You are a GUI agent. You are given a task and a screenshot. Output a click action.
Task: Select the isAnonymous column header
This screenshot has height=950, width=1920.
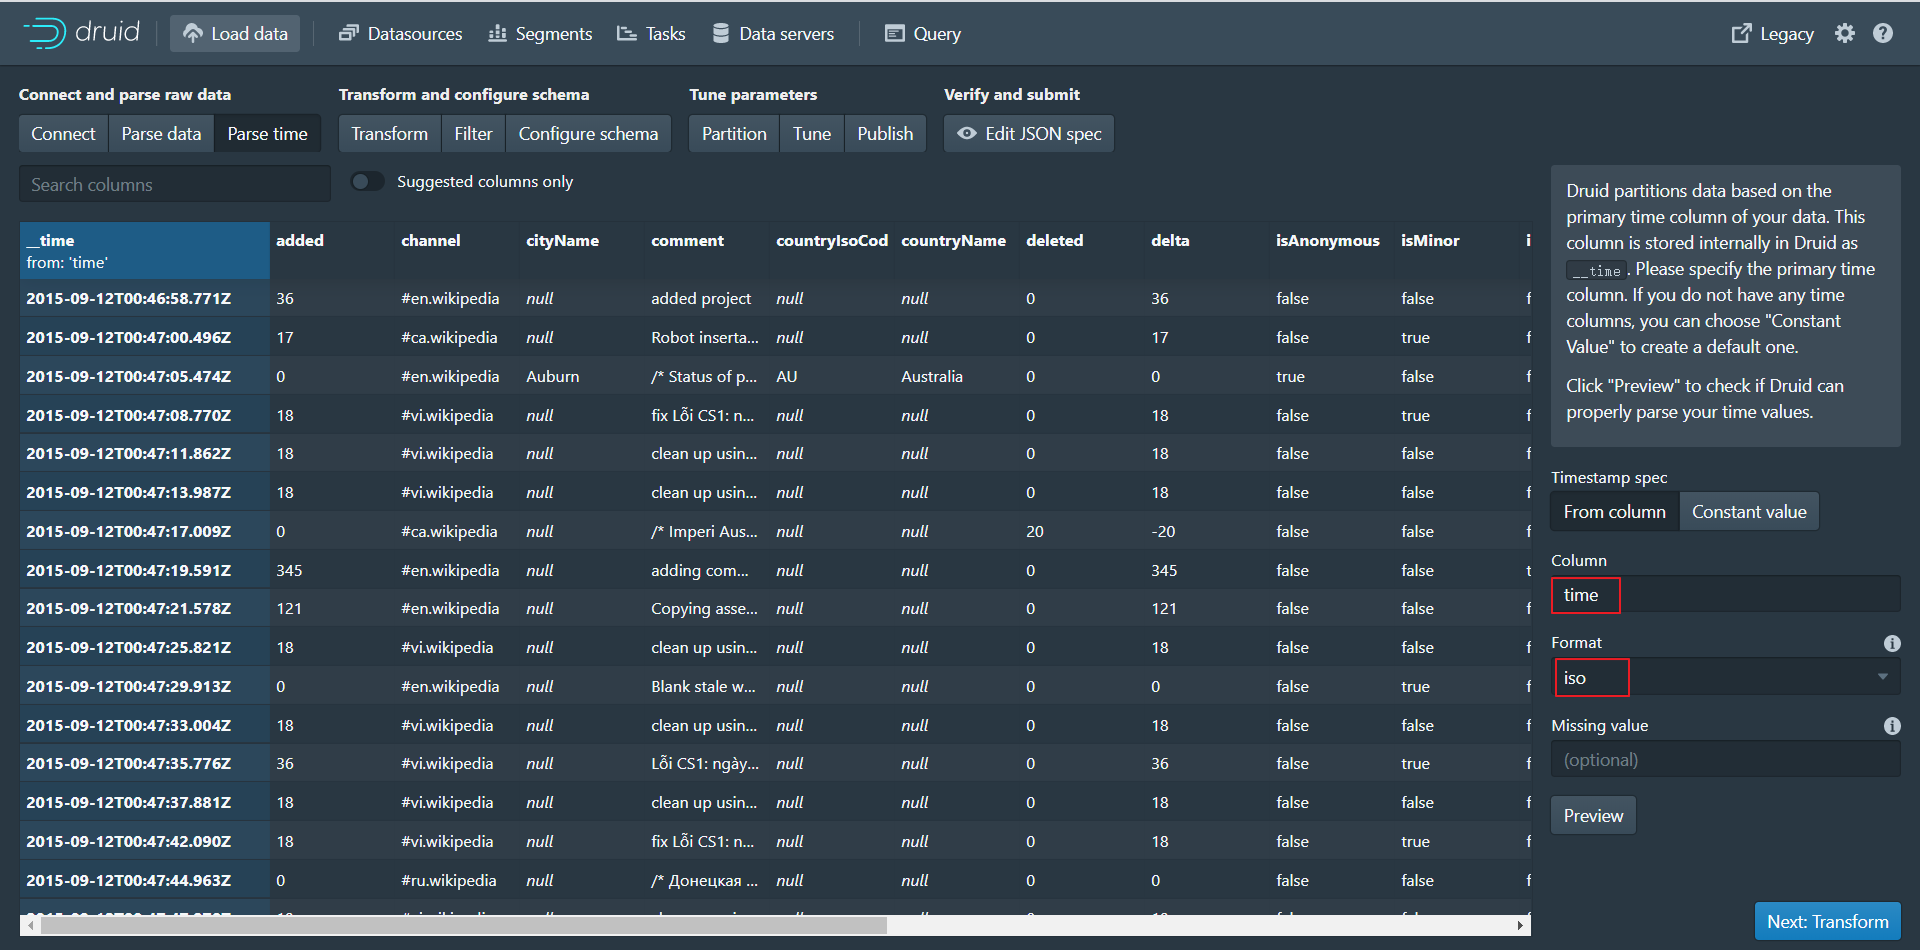coord(1332,251)
